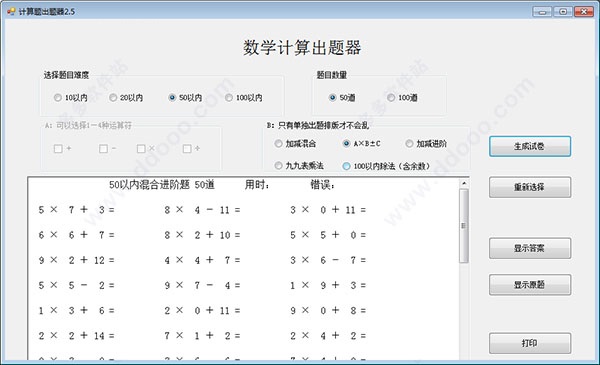
Task: Choose the 加减进阶 radio option
Action: coord(409,143)
